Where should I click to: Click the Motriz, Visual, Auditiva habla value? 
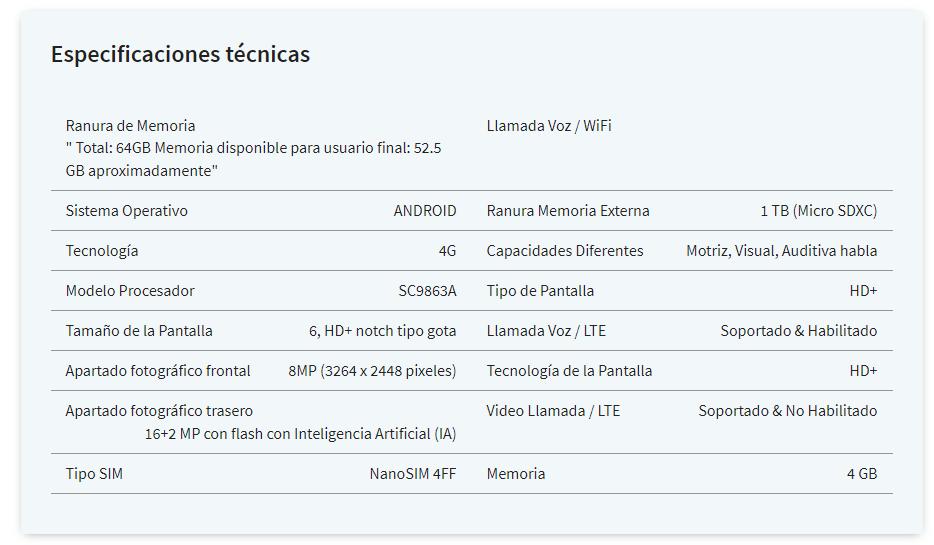coord(782,251)
